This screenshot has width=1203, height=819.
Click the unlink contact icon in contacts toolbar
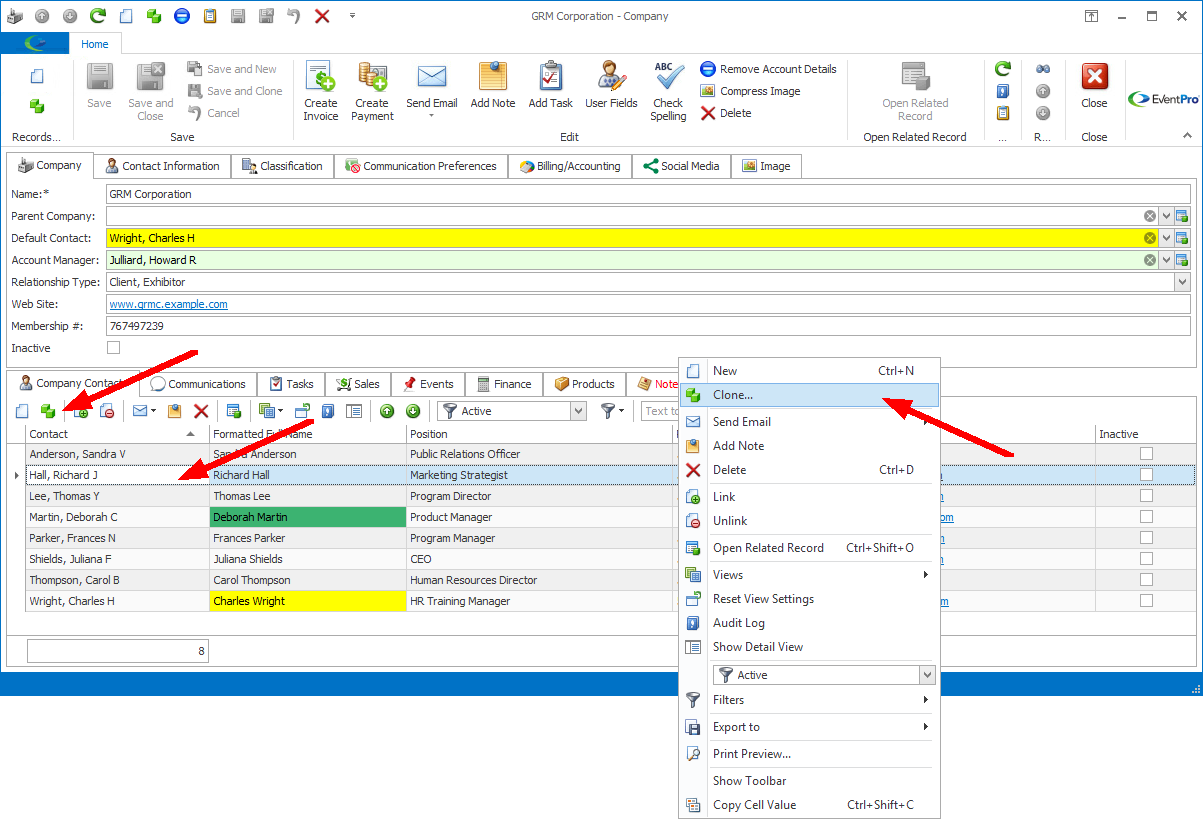[x=107, y=411]
